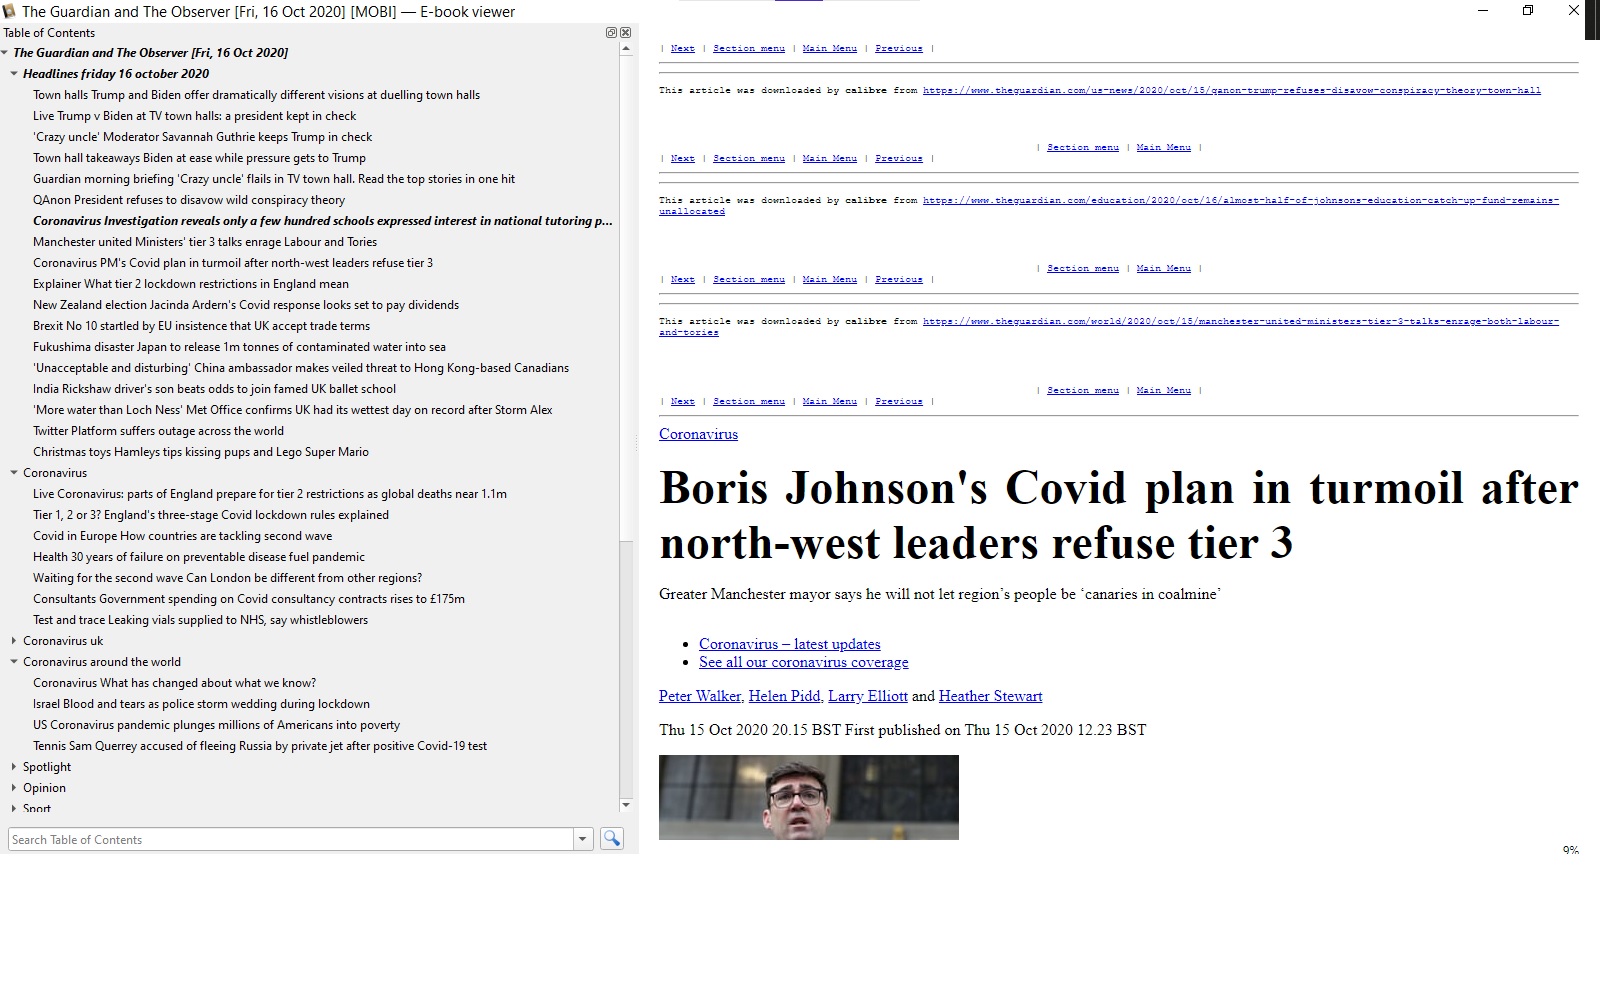1600x984 pixels.
Task: Select Fukushima disaster contaminated water entry
Action: point(239,347)
